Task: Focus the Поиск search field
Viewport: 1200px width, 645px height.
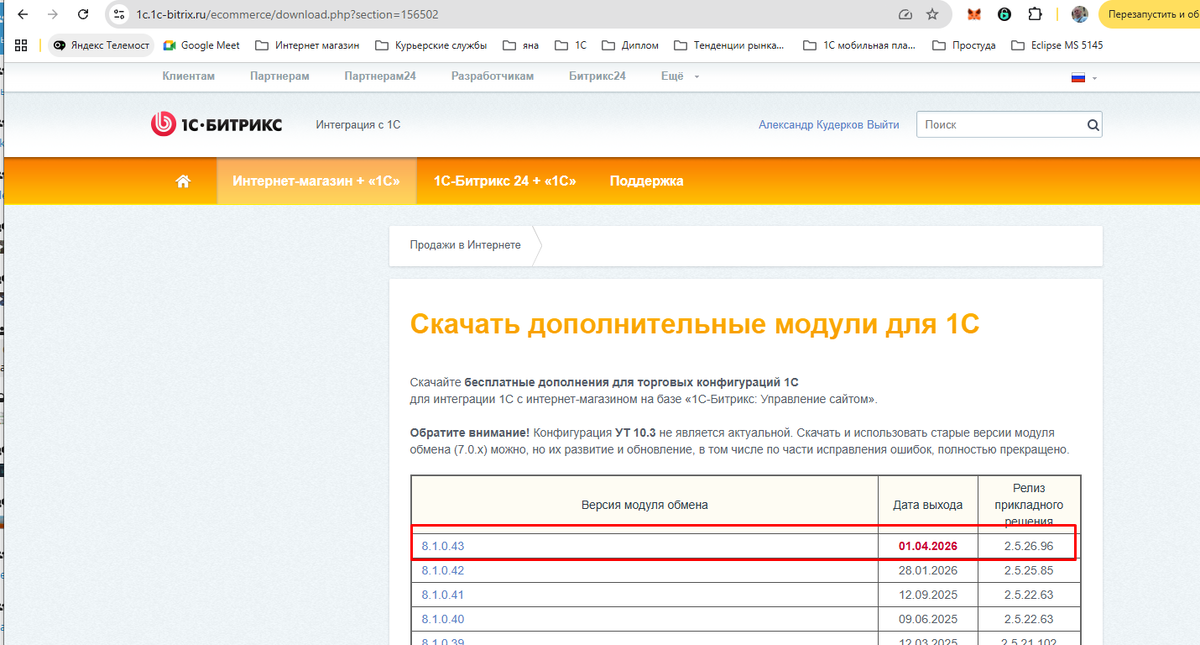Action: click(x=1001, y=125)
